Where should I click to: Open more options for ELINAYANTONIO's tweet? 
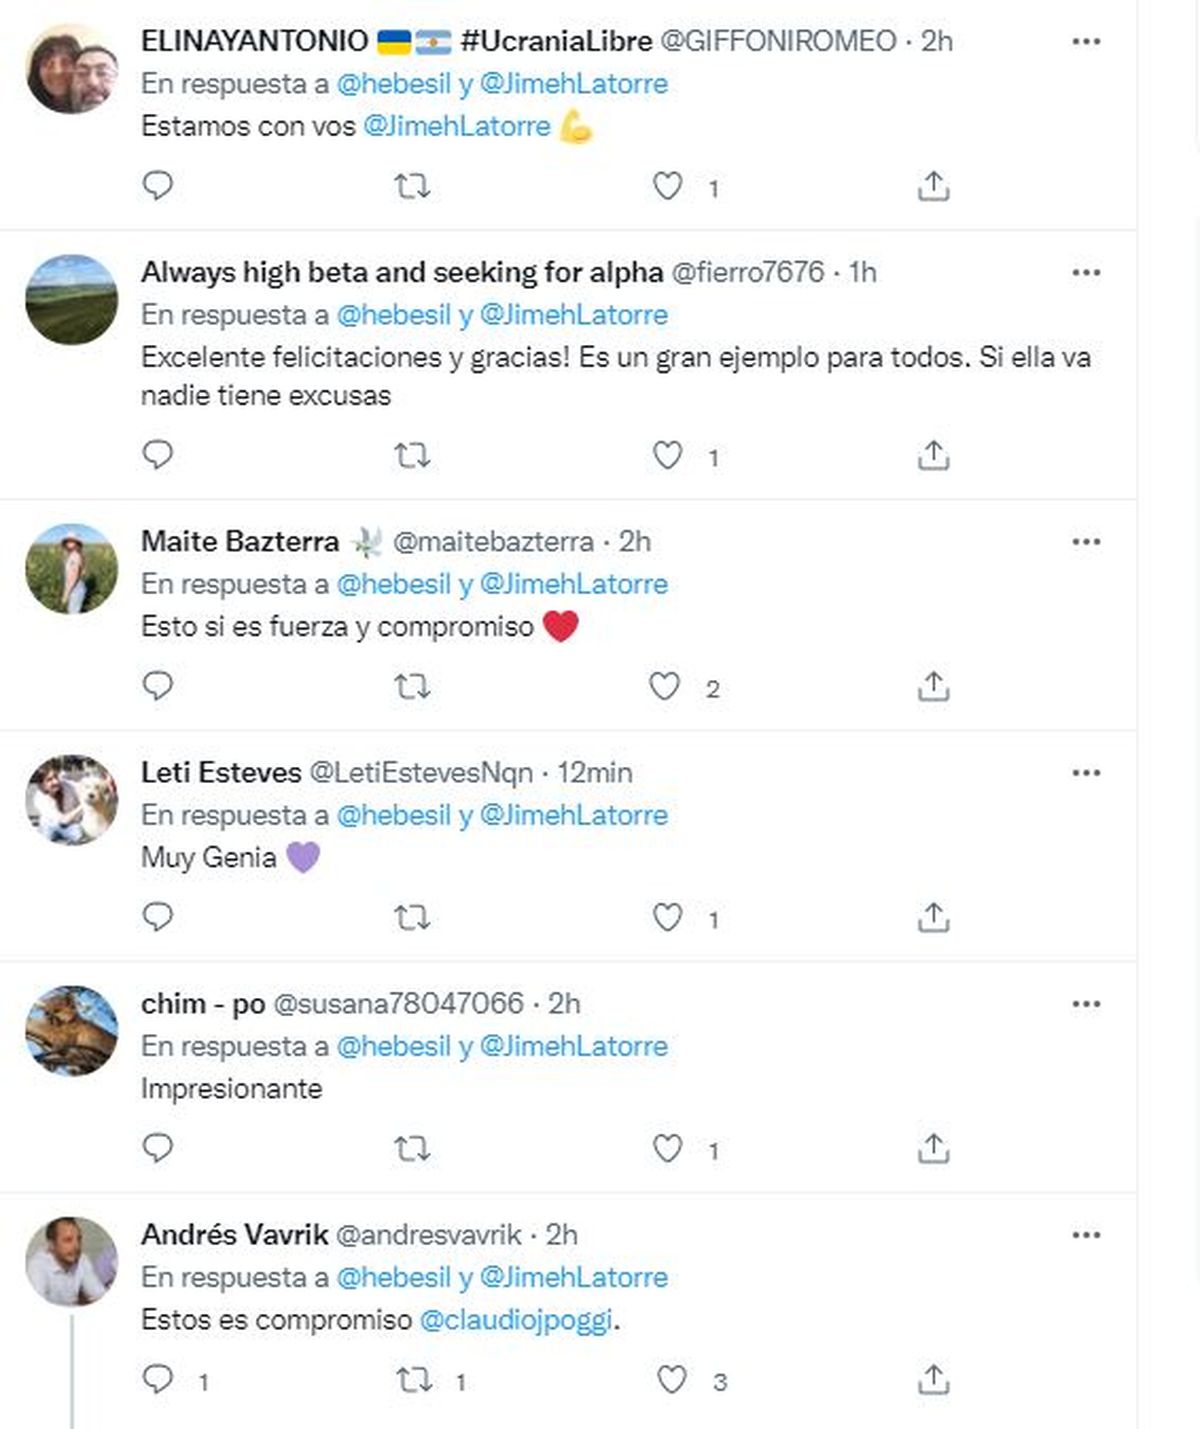[x=1086, y=42]
